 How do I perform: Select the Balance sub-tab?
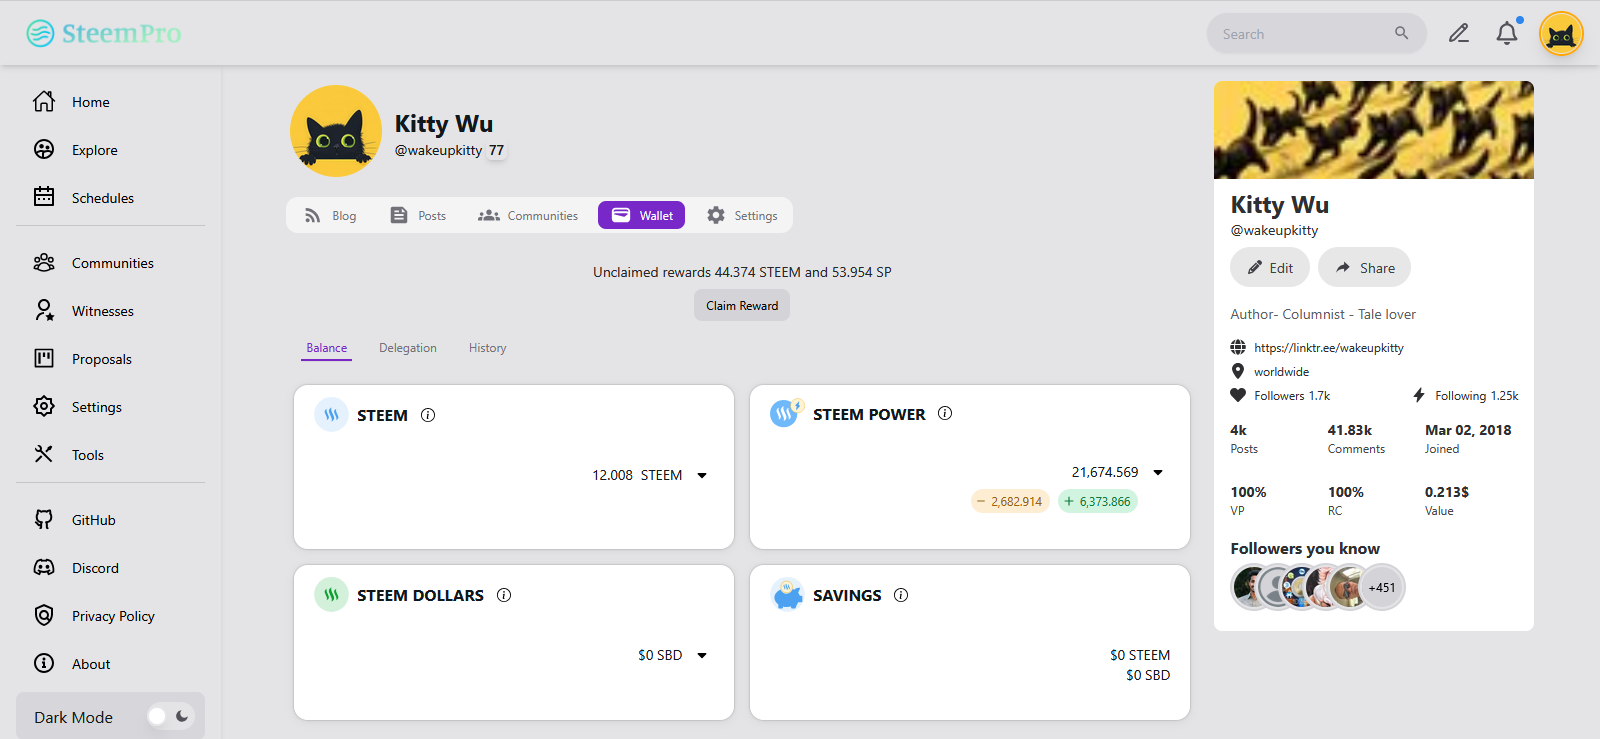[327, 348]
